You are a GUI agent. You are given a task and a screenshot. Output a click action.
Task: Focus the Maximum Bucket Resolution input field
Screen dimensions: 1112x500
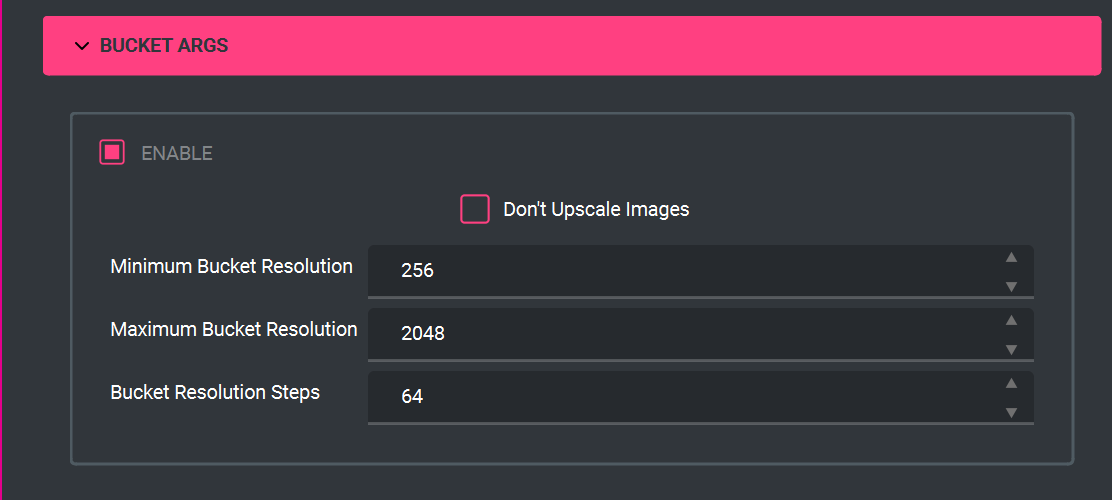click(680, 333)
